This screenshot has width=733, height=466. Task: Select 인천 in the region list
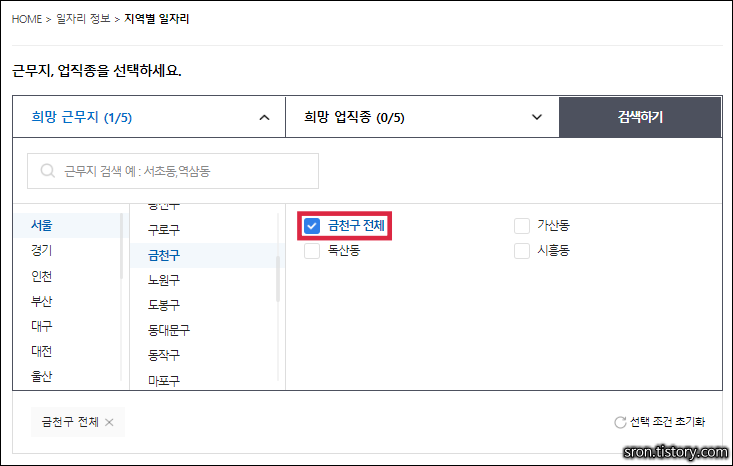tap(42, 276)
